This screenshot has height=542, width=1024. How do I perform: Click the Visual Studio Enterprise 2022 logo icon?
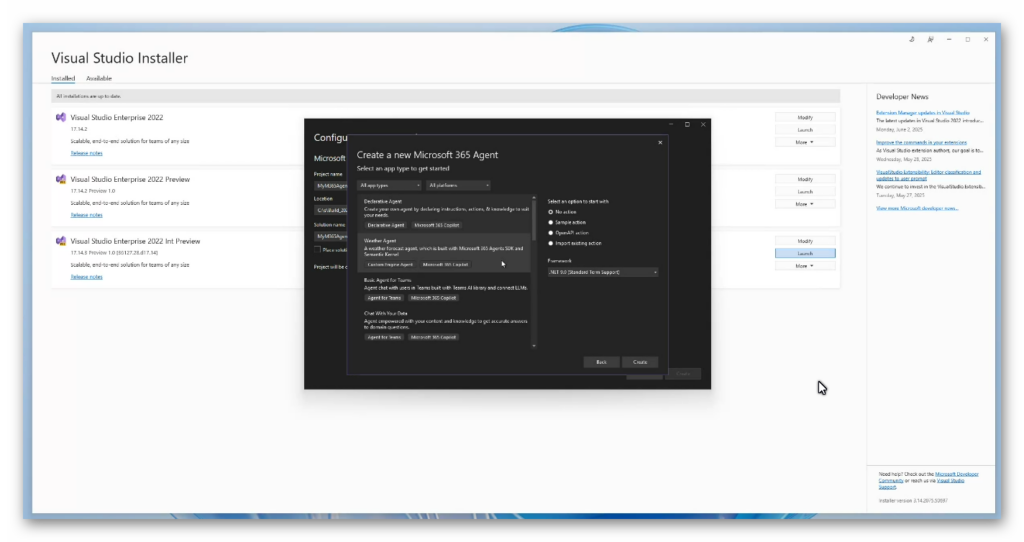tap(61, 118)
